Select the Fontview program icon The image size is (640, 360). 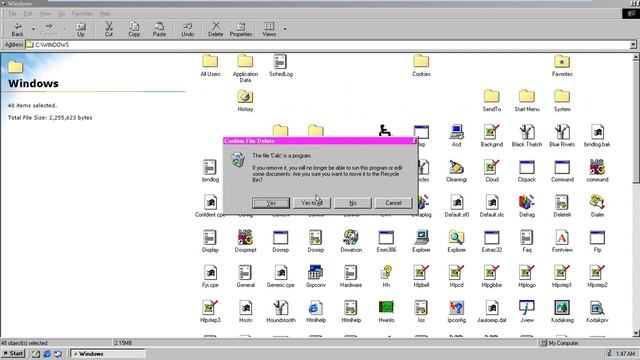[x=562, y=241]
